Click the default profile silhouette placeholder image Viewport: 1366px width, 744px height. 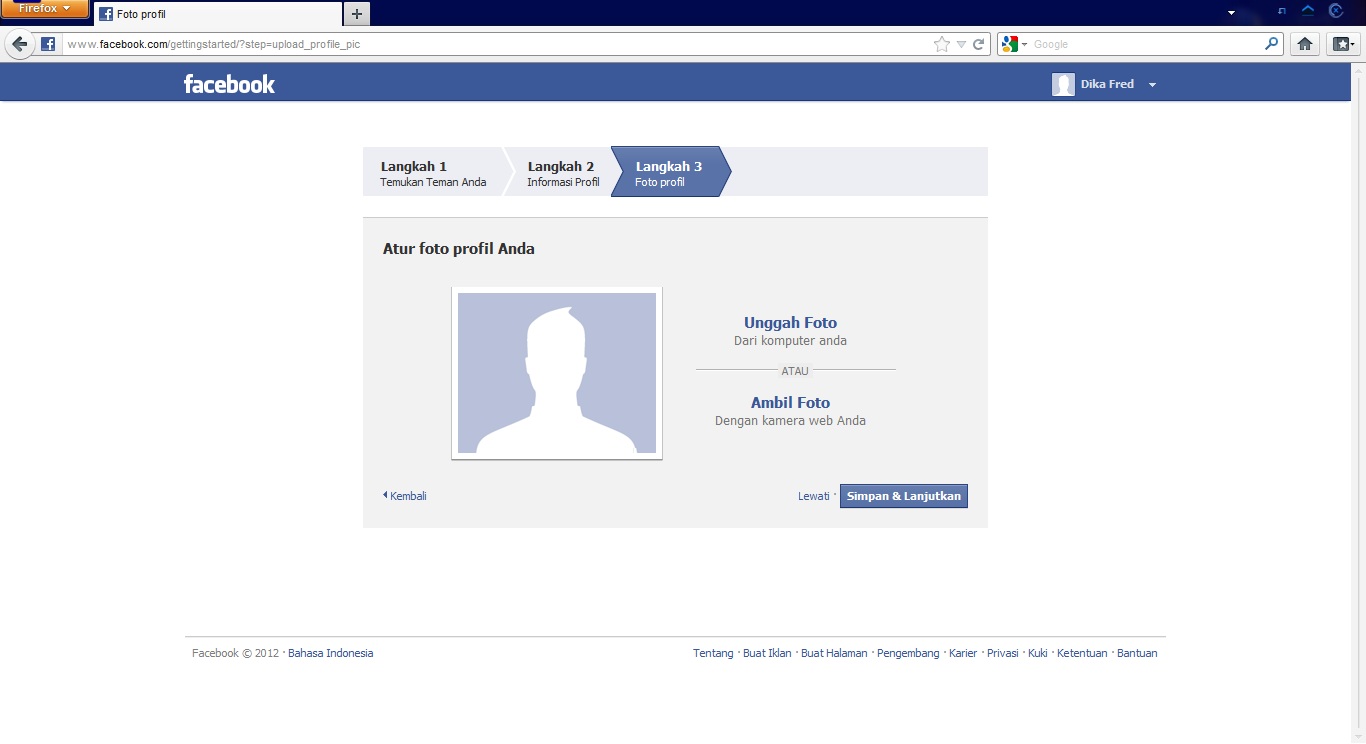(x=557, y=373)
